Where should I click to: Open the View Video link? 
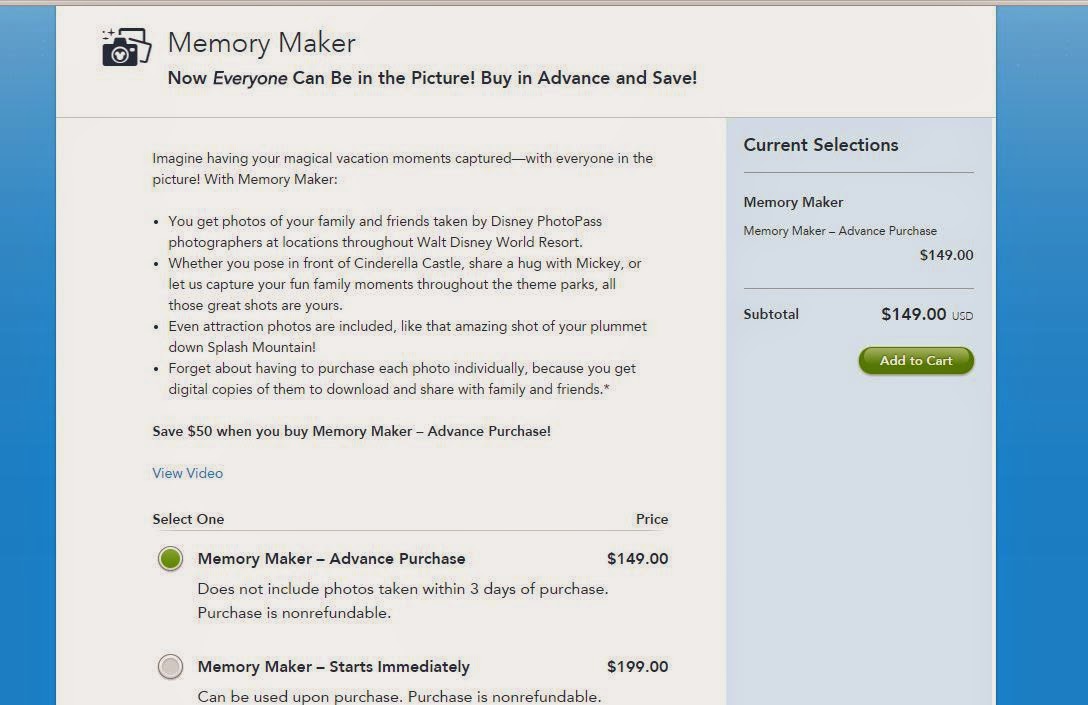(x=187, y=473)
